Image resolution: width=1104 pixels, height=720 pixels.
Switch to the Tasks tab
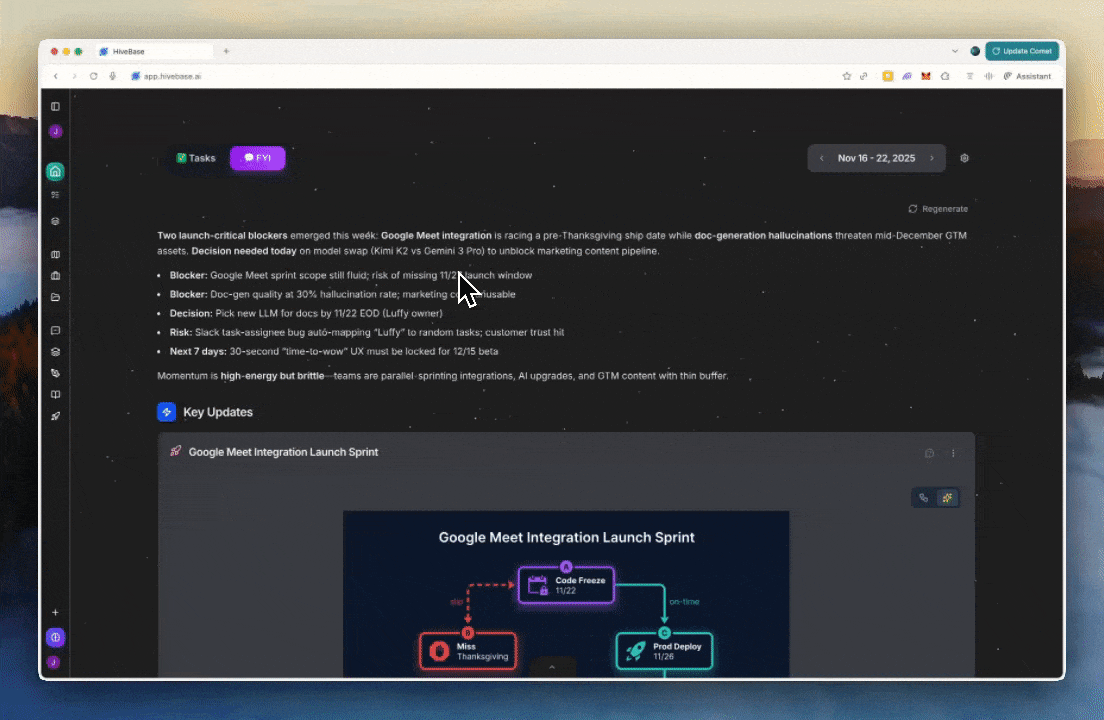click(196, 158)
